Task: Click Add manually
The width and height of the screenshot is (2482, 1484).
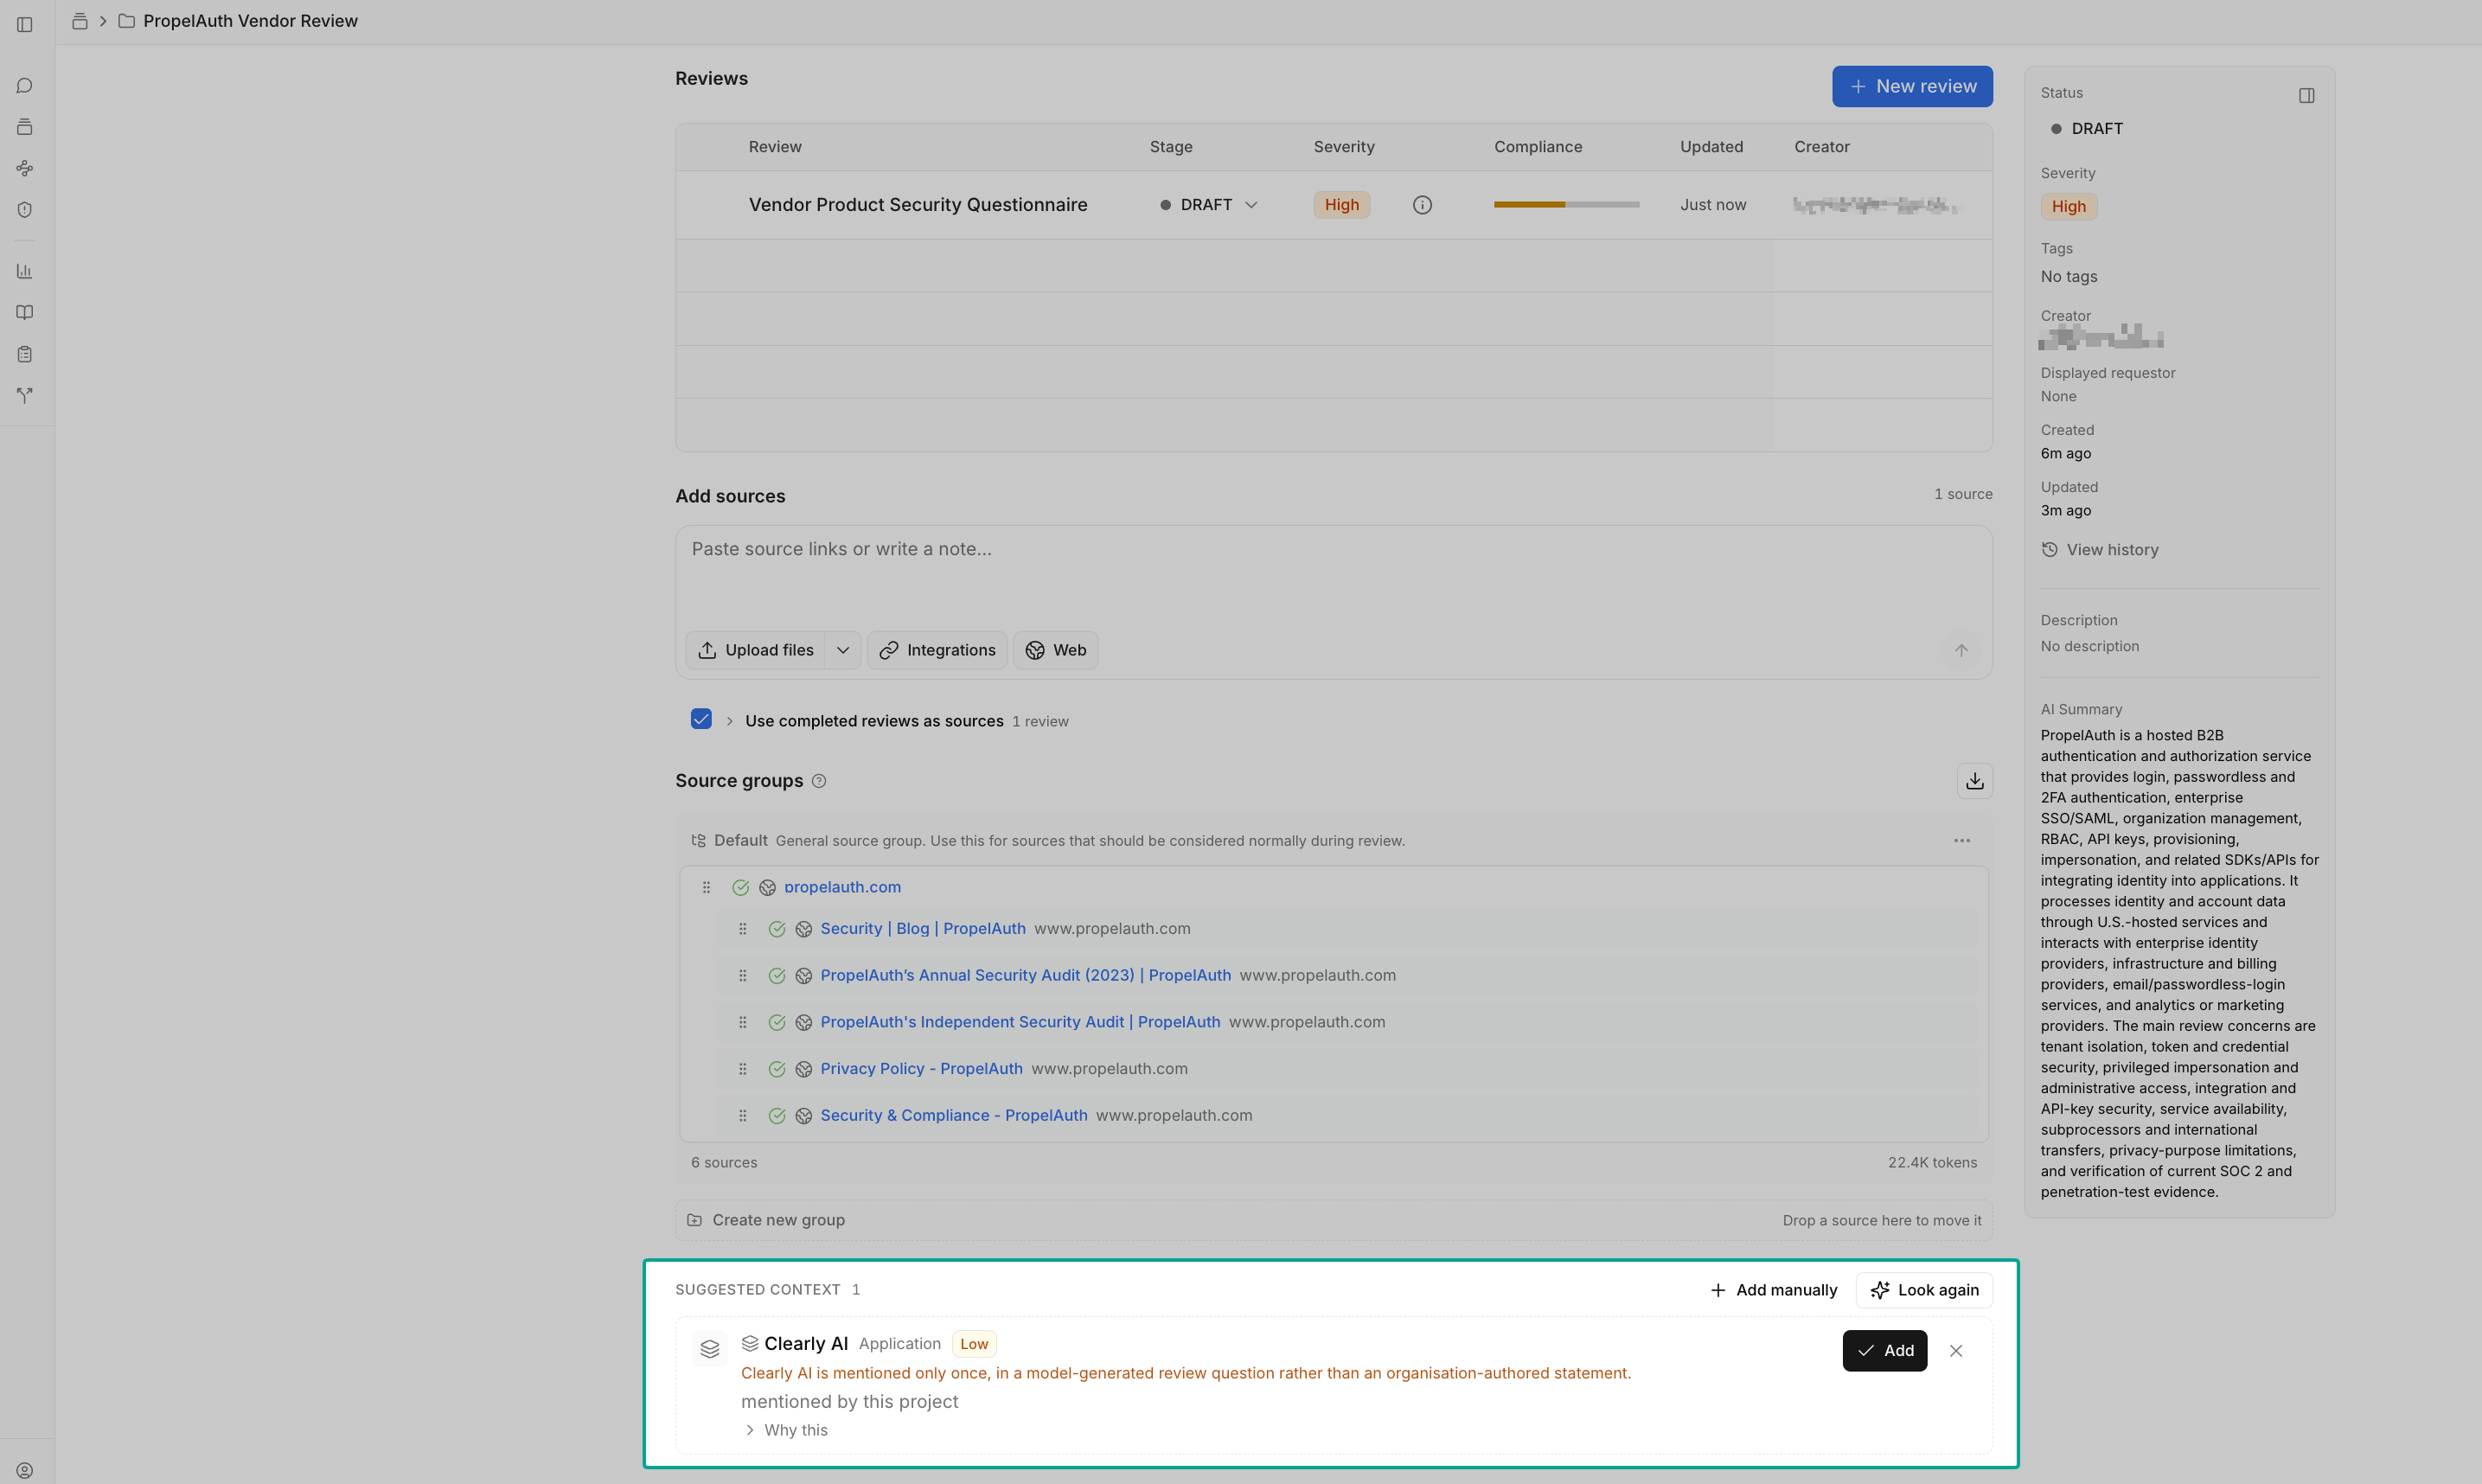Action: [1773, 1290]
